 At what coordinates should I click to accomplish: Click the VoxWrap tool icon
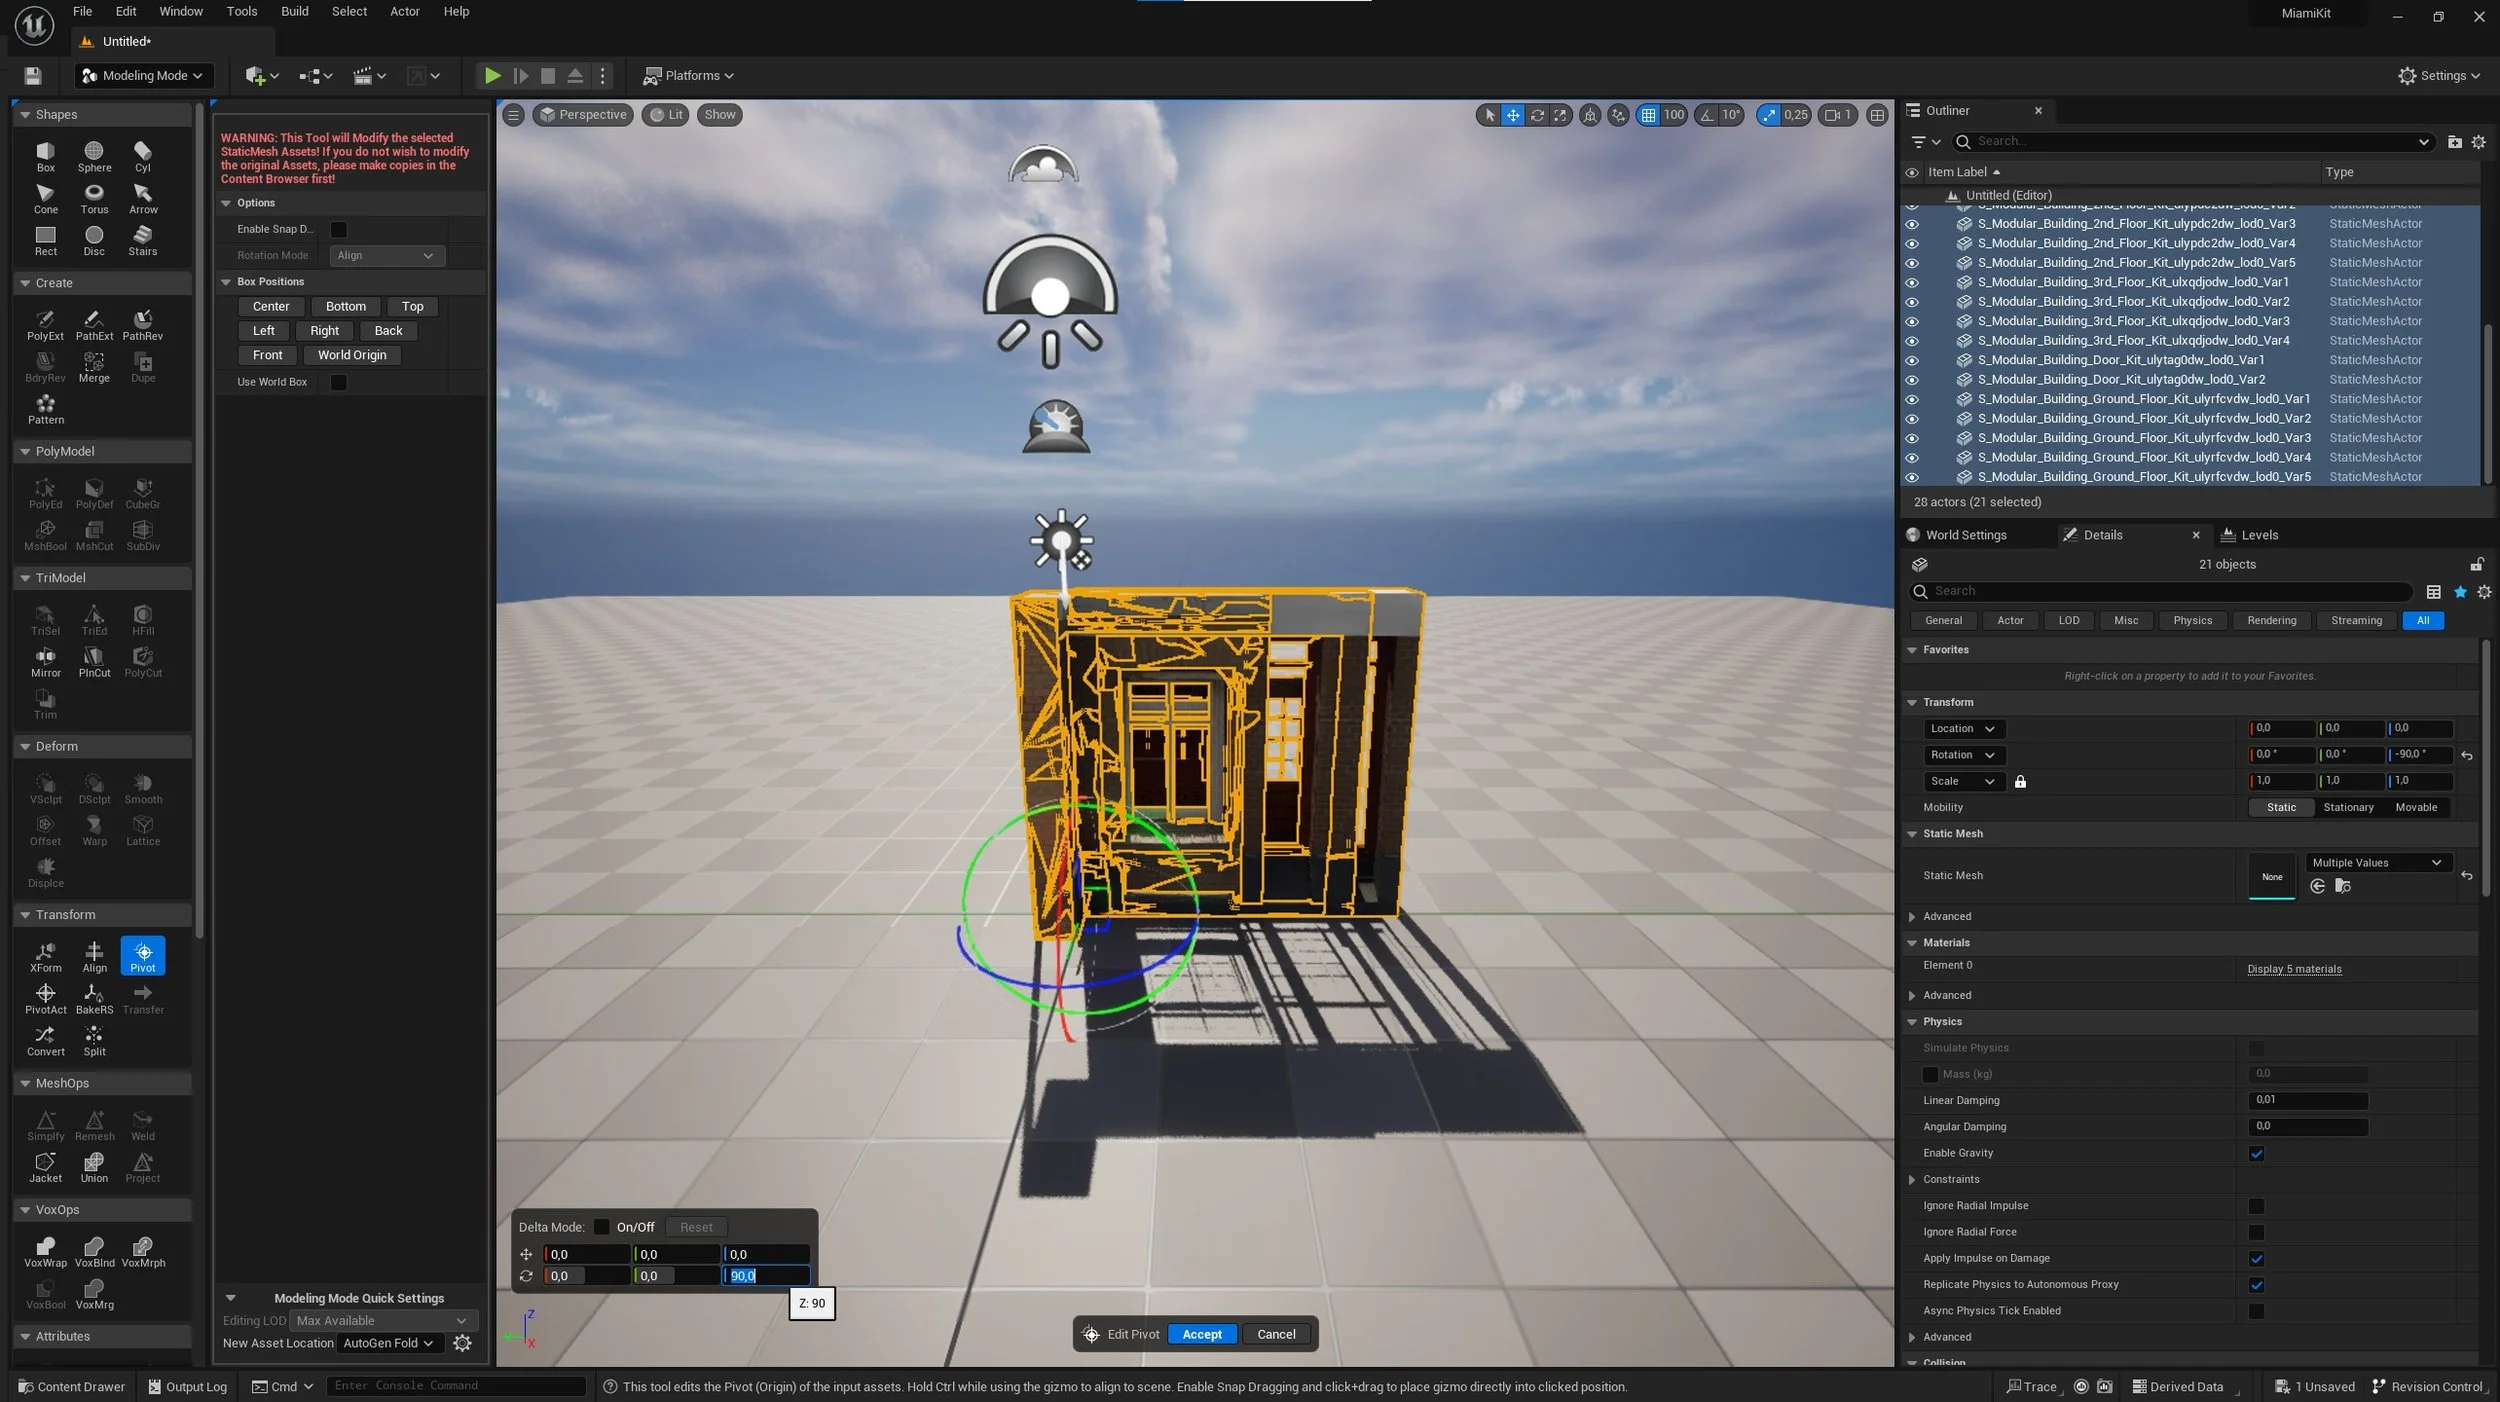point(45,1251)
